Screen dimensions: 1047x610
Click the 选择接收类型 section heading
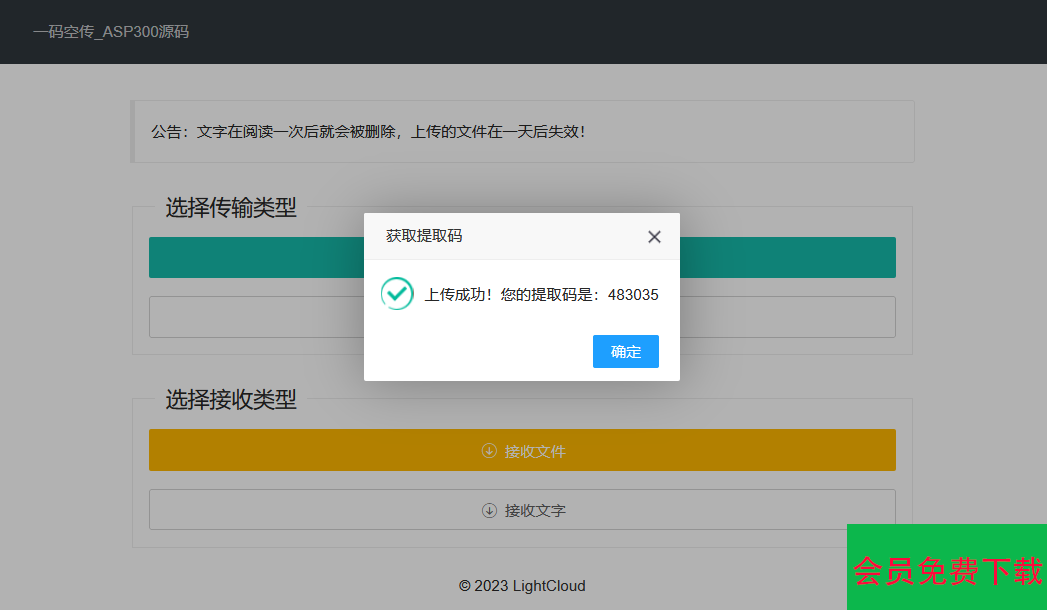[x=231, y=400]
